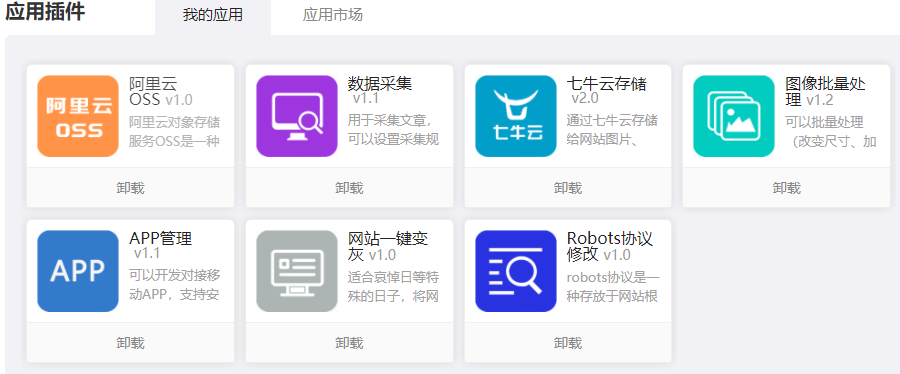Click the description 阿里云对象存储服务OSS是一种

(174, 131)
